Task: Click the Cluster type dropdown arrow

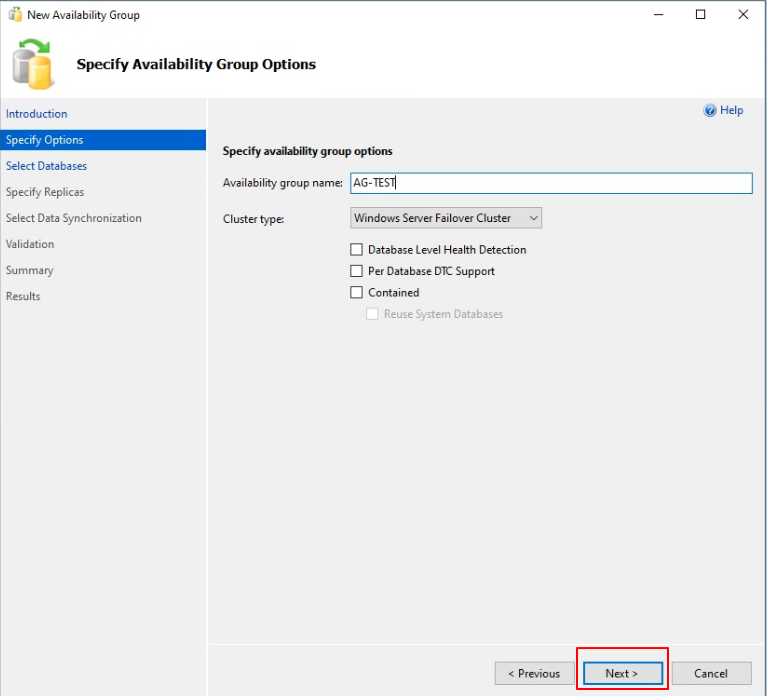Action: [x=534, y=218]
